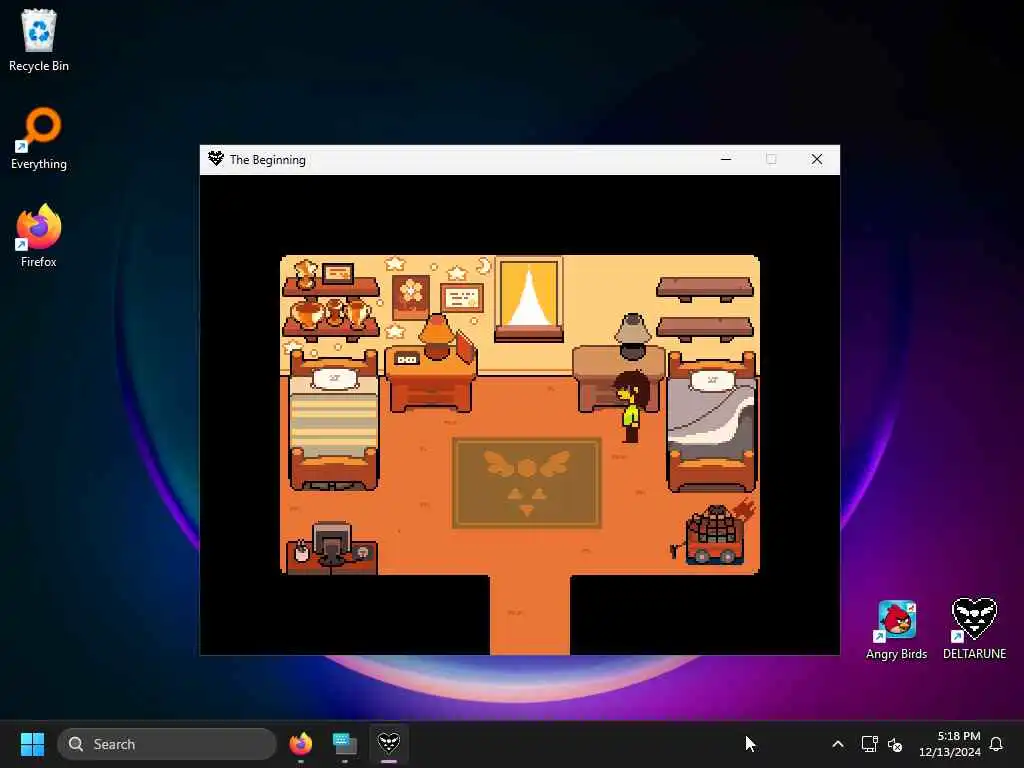The width and height of the screenshot is (1024, 768).
Task: Open the network status tray icon
Action: [869, 744]
